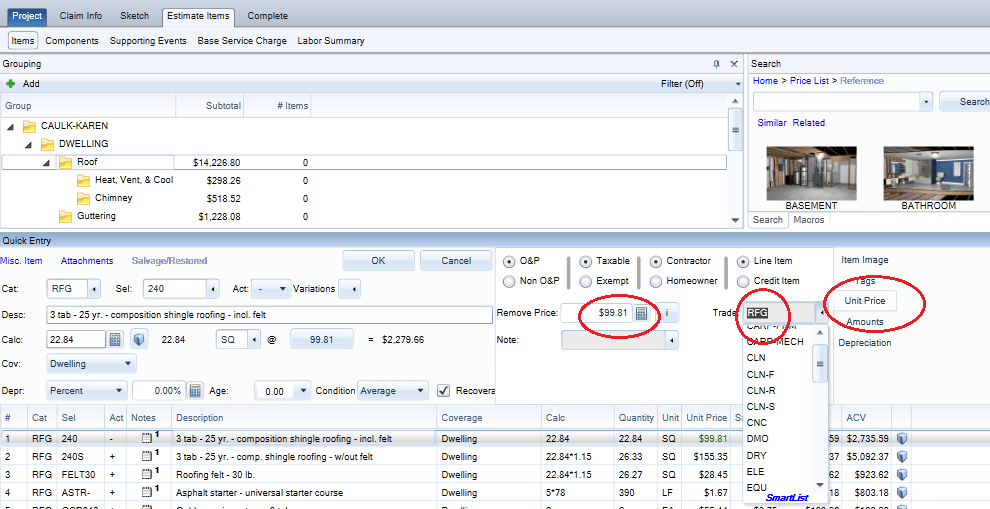Switch to the Complete tab
The height and width of the screenshot is (509, 990).
(268, 16)
